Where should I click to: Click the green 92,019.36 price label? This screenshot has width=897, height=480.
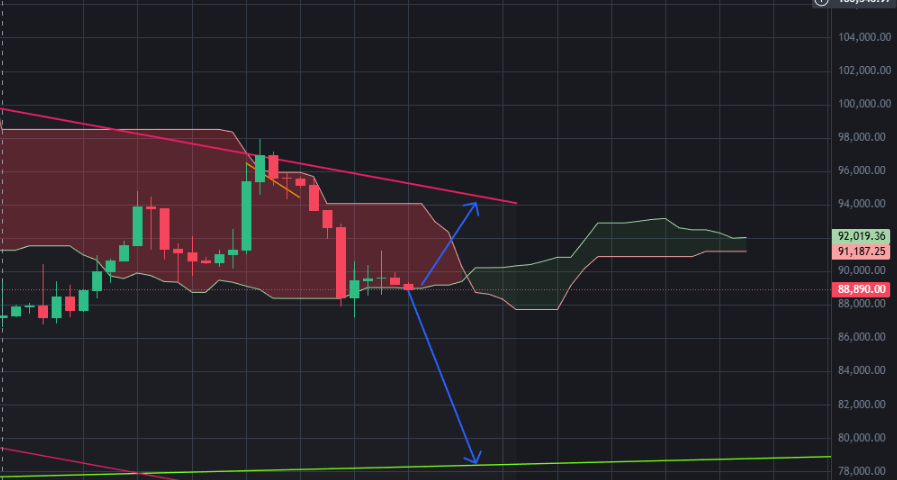[x=862, y=236]
